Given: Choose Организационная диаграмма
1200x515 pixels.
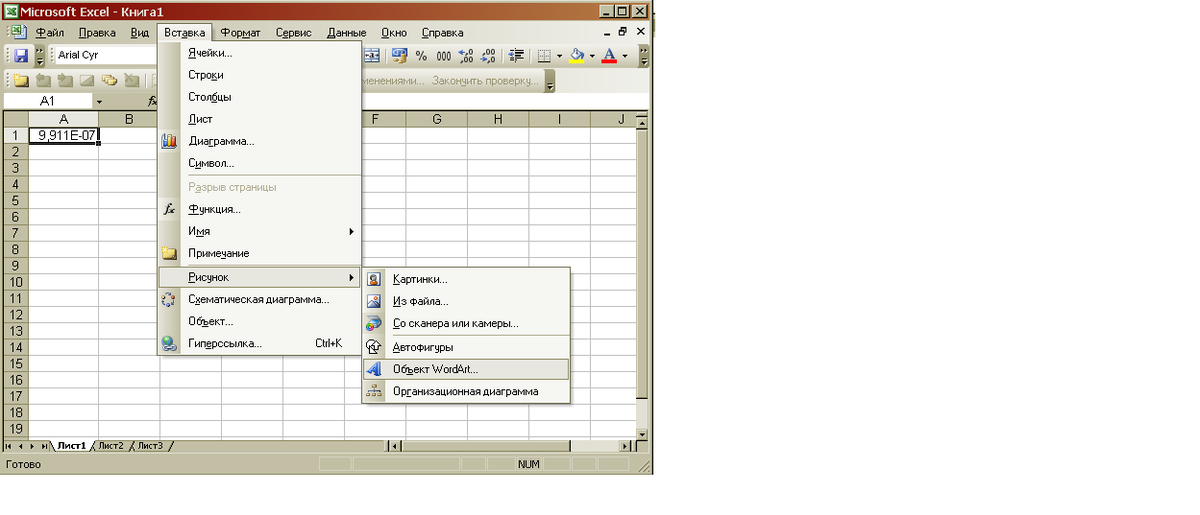Looking at the screenshot, I should (x=465, y=391).
